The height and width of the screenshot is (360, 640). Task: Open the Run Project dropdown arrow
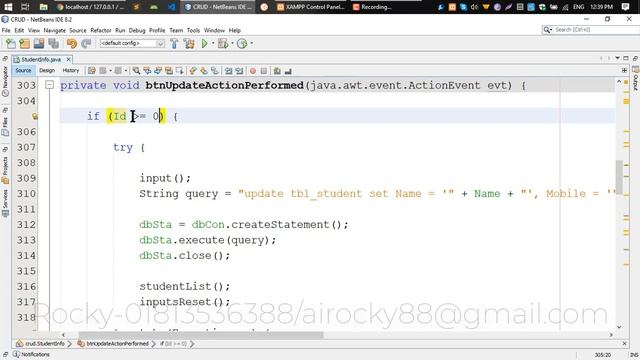pos(213,43)
